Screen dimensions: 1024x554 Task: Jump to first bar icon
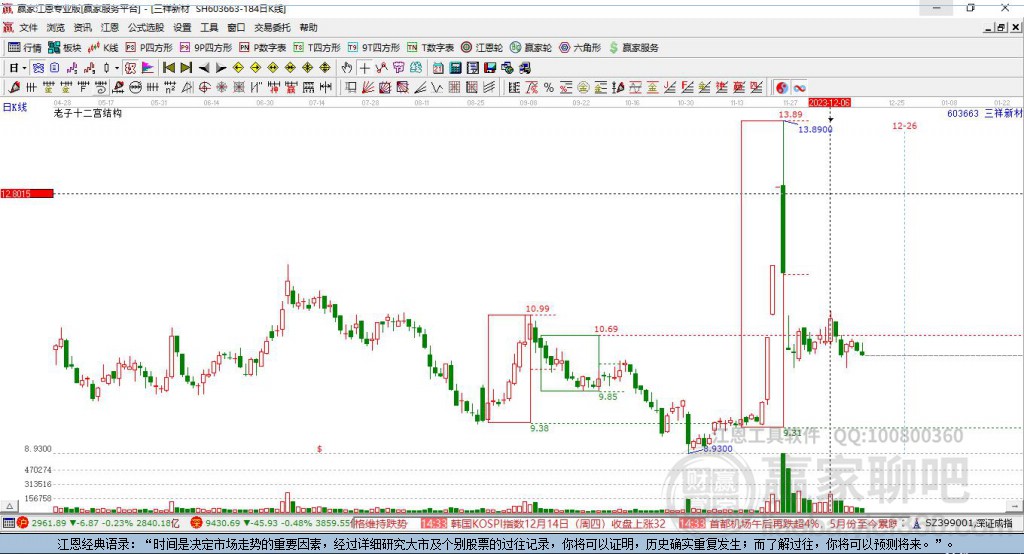tap(168, 68)
